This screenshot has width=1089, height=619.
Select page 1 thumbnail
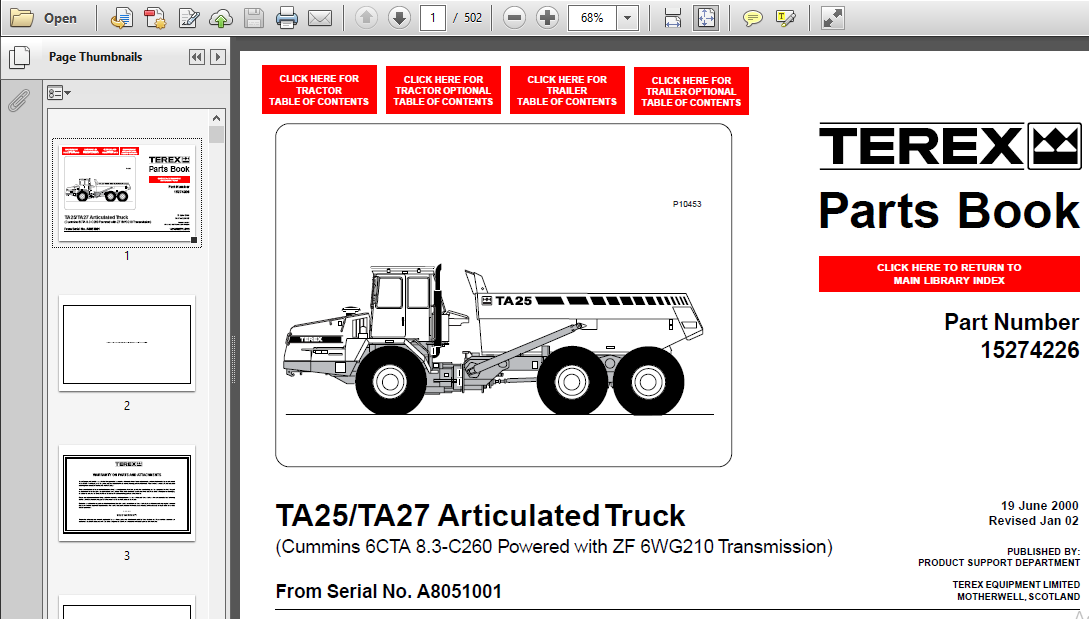[127, 192]
